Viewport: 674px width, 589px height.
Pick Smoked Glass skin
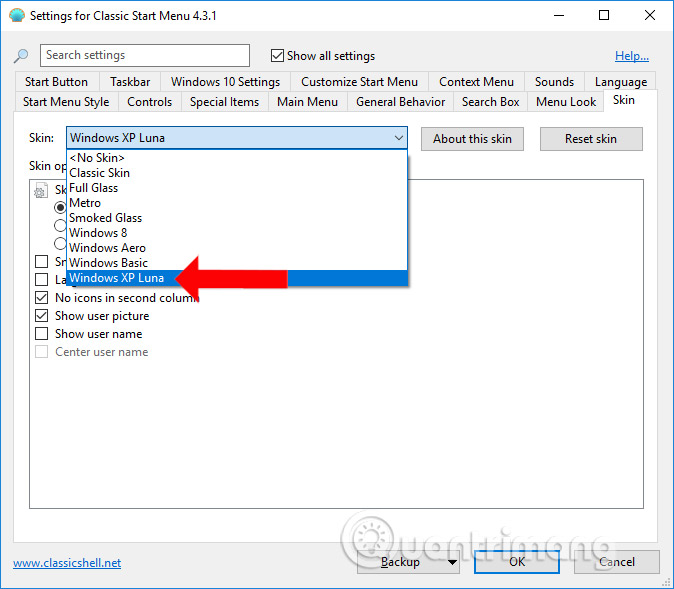237,218
